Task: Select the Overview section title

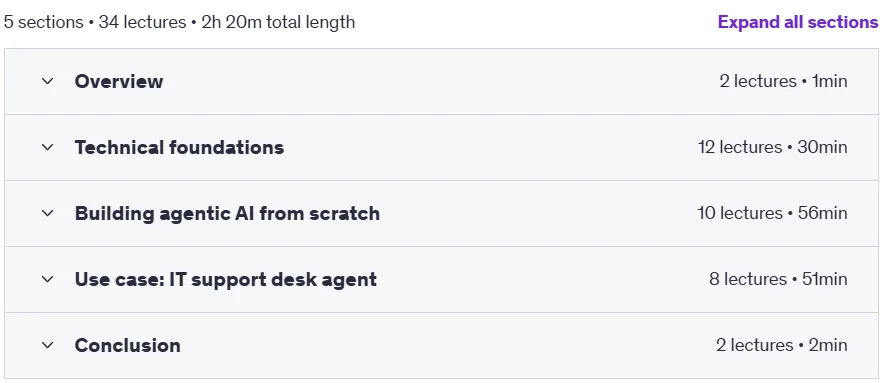Action: (119, 82)
